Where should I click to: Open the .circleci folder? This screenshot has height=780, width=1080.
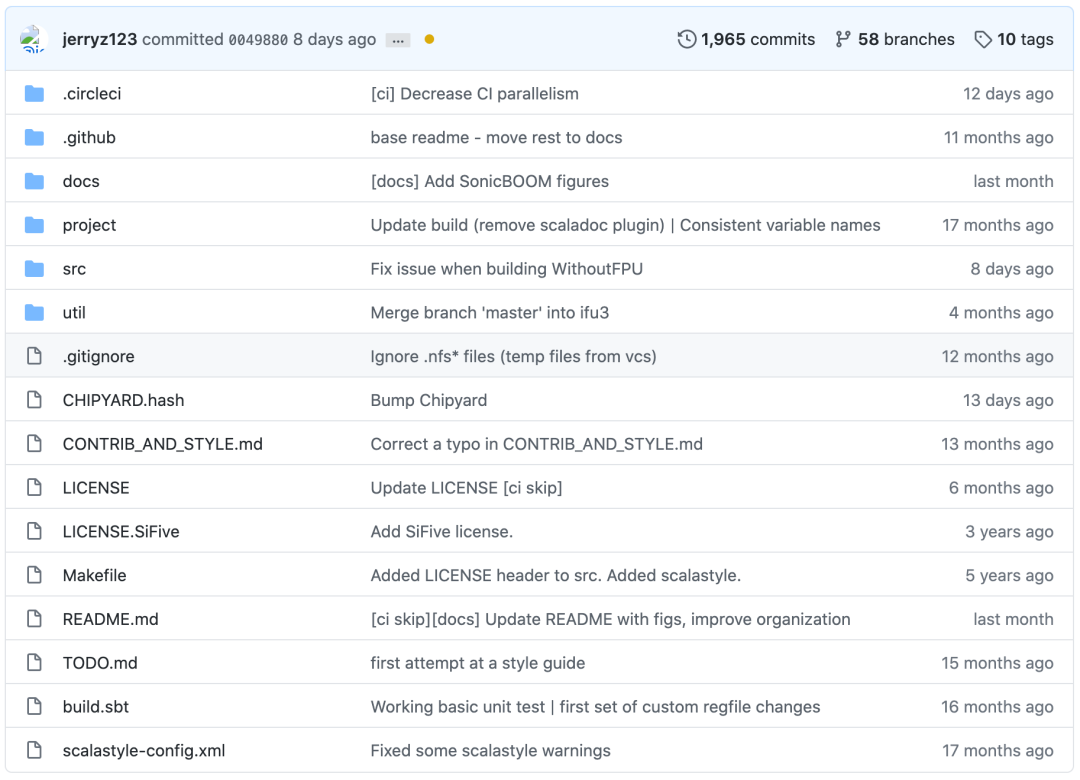coord(92,94)
